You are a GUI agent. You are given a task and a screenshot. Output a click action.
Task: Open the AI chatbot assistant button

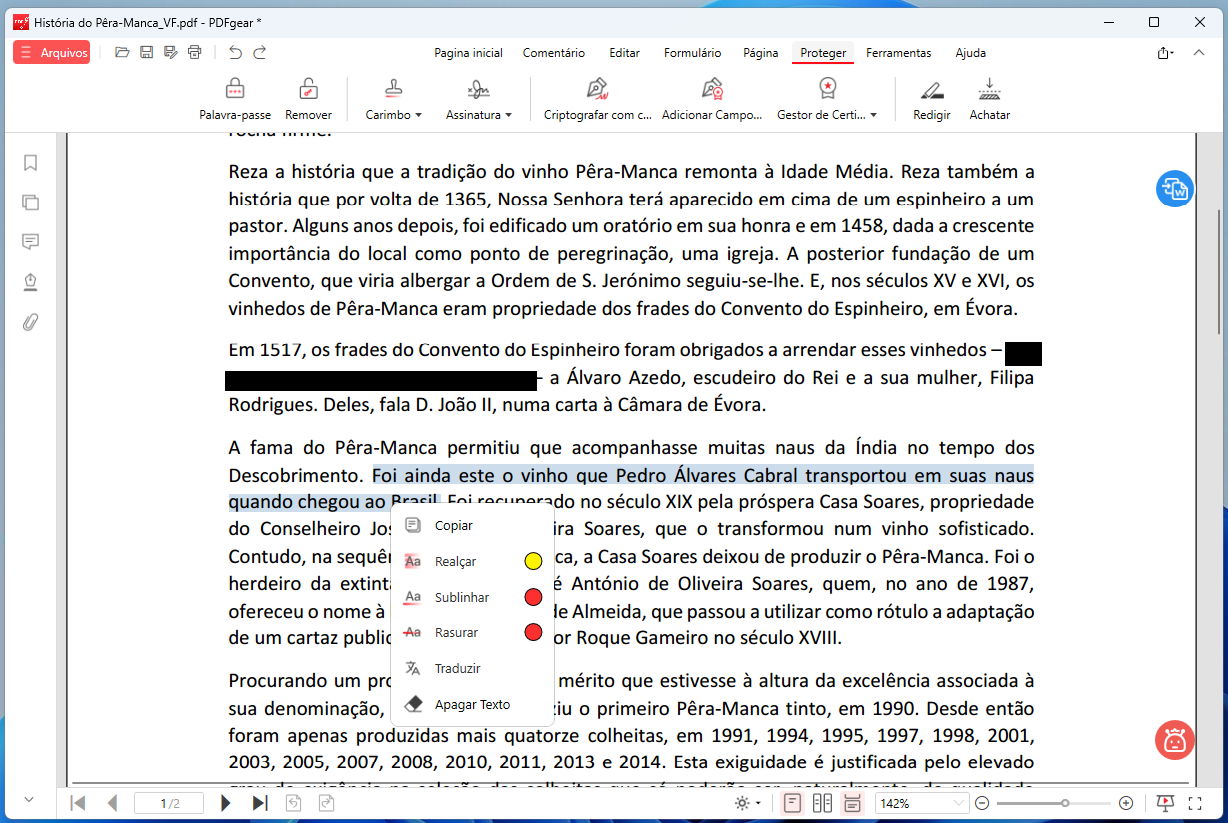pyautogui.click(x=1174, y=739)
